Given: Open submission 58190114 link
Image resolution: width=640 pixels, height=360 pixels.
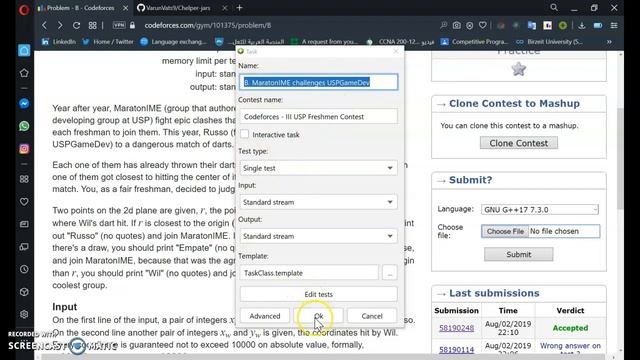Looking at the screenshot, I should coord(456,349).
